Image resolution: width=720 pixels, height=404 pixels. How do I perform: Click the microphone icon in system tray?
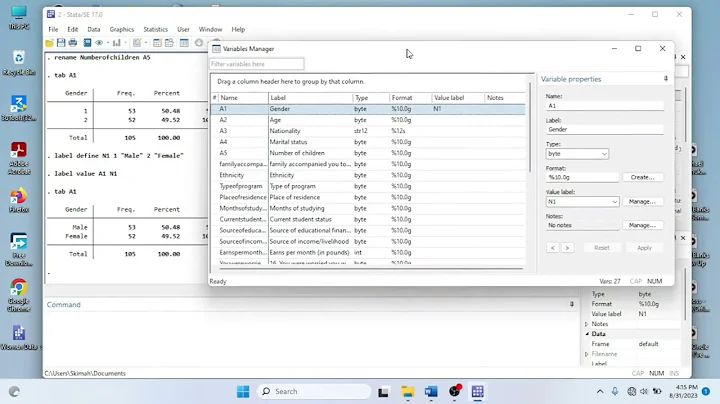coord(615,392)
